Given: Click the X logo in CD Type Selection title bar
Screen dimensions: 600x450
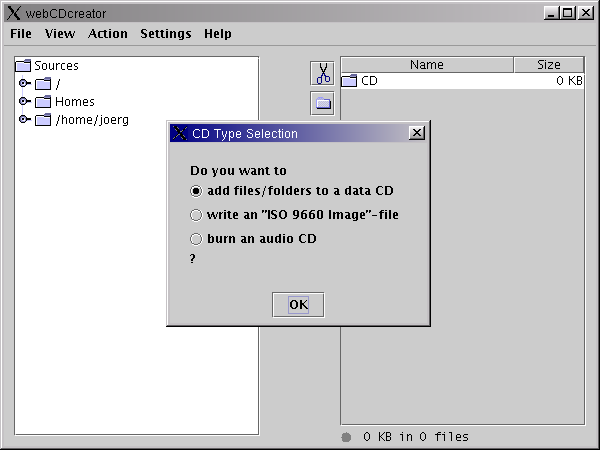Looking at the screenshot, I should click(179, 133).
